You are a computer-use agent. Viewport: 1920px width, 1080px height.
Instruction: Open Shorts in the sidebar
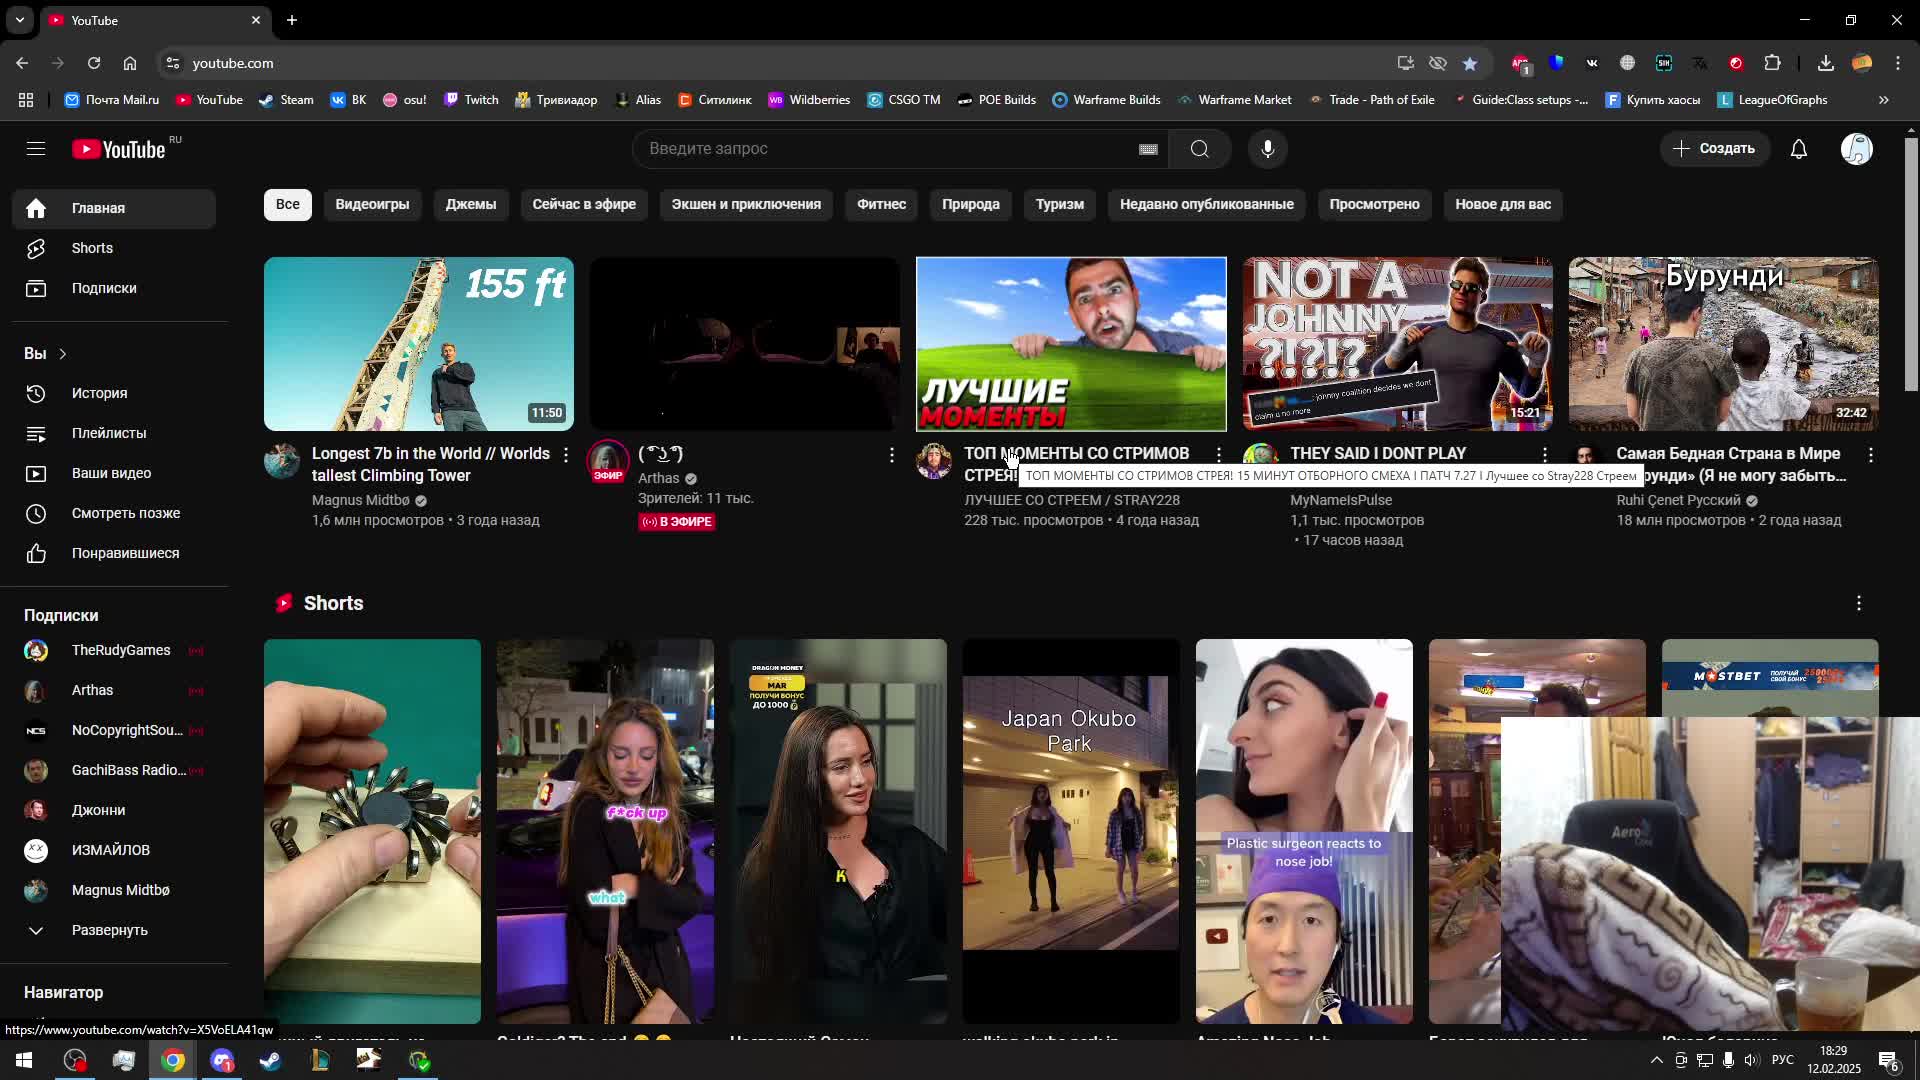pos(114,248)
